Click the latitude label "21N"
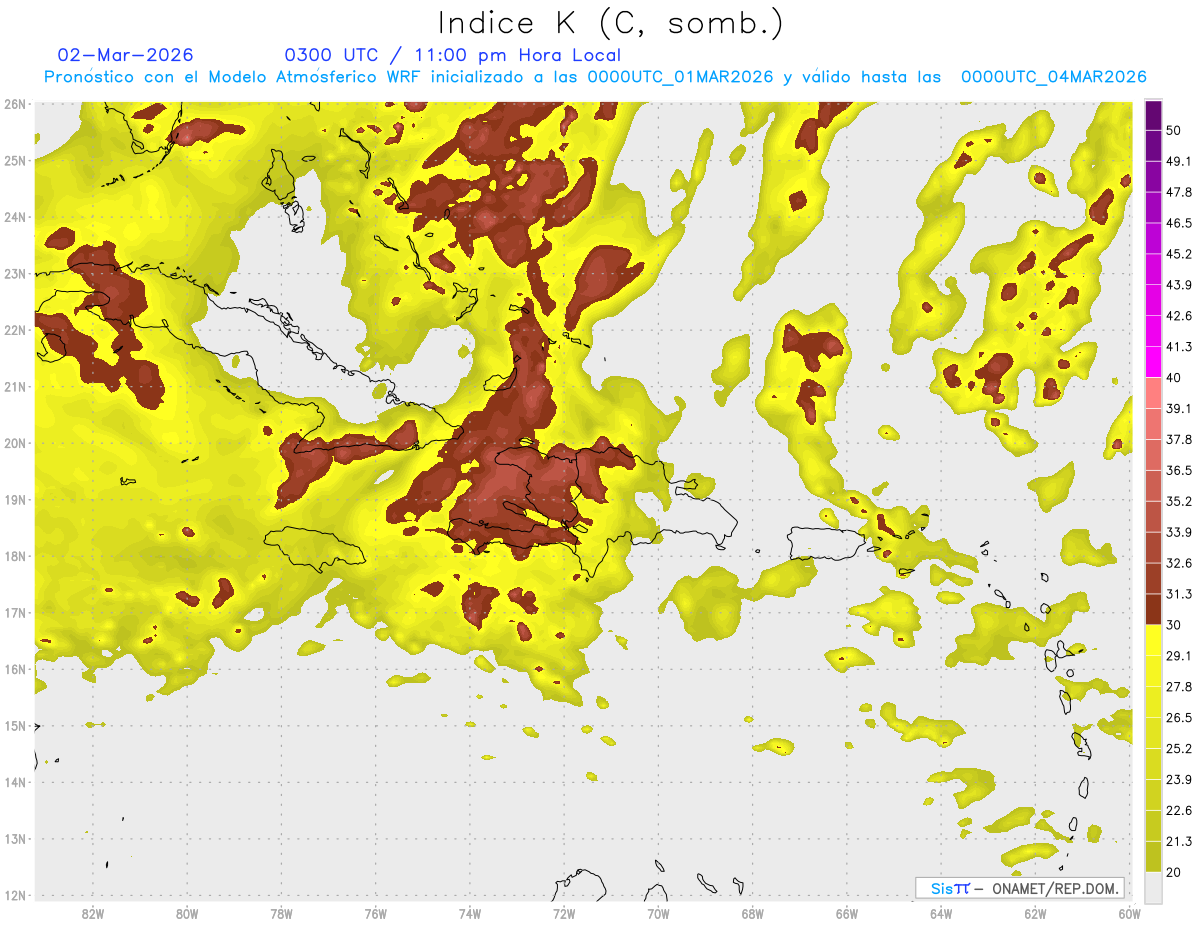 [x=15, y=387]
